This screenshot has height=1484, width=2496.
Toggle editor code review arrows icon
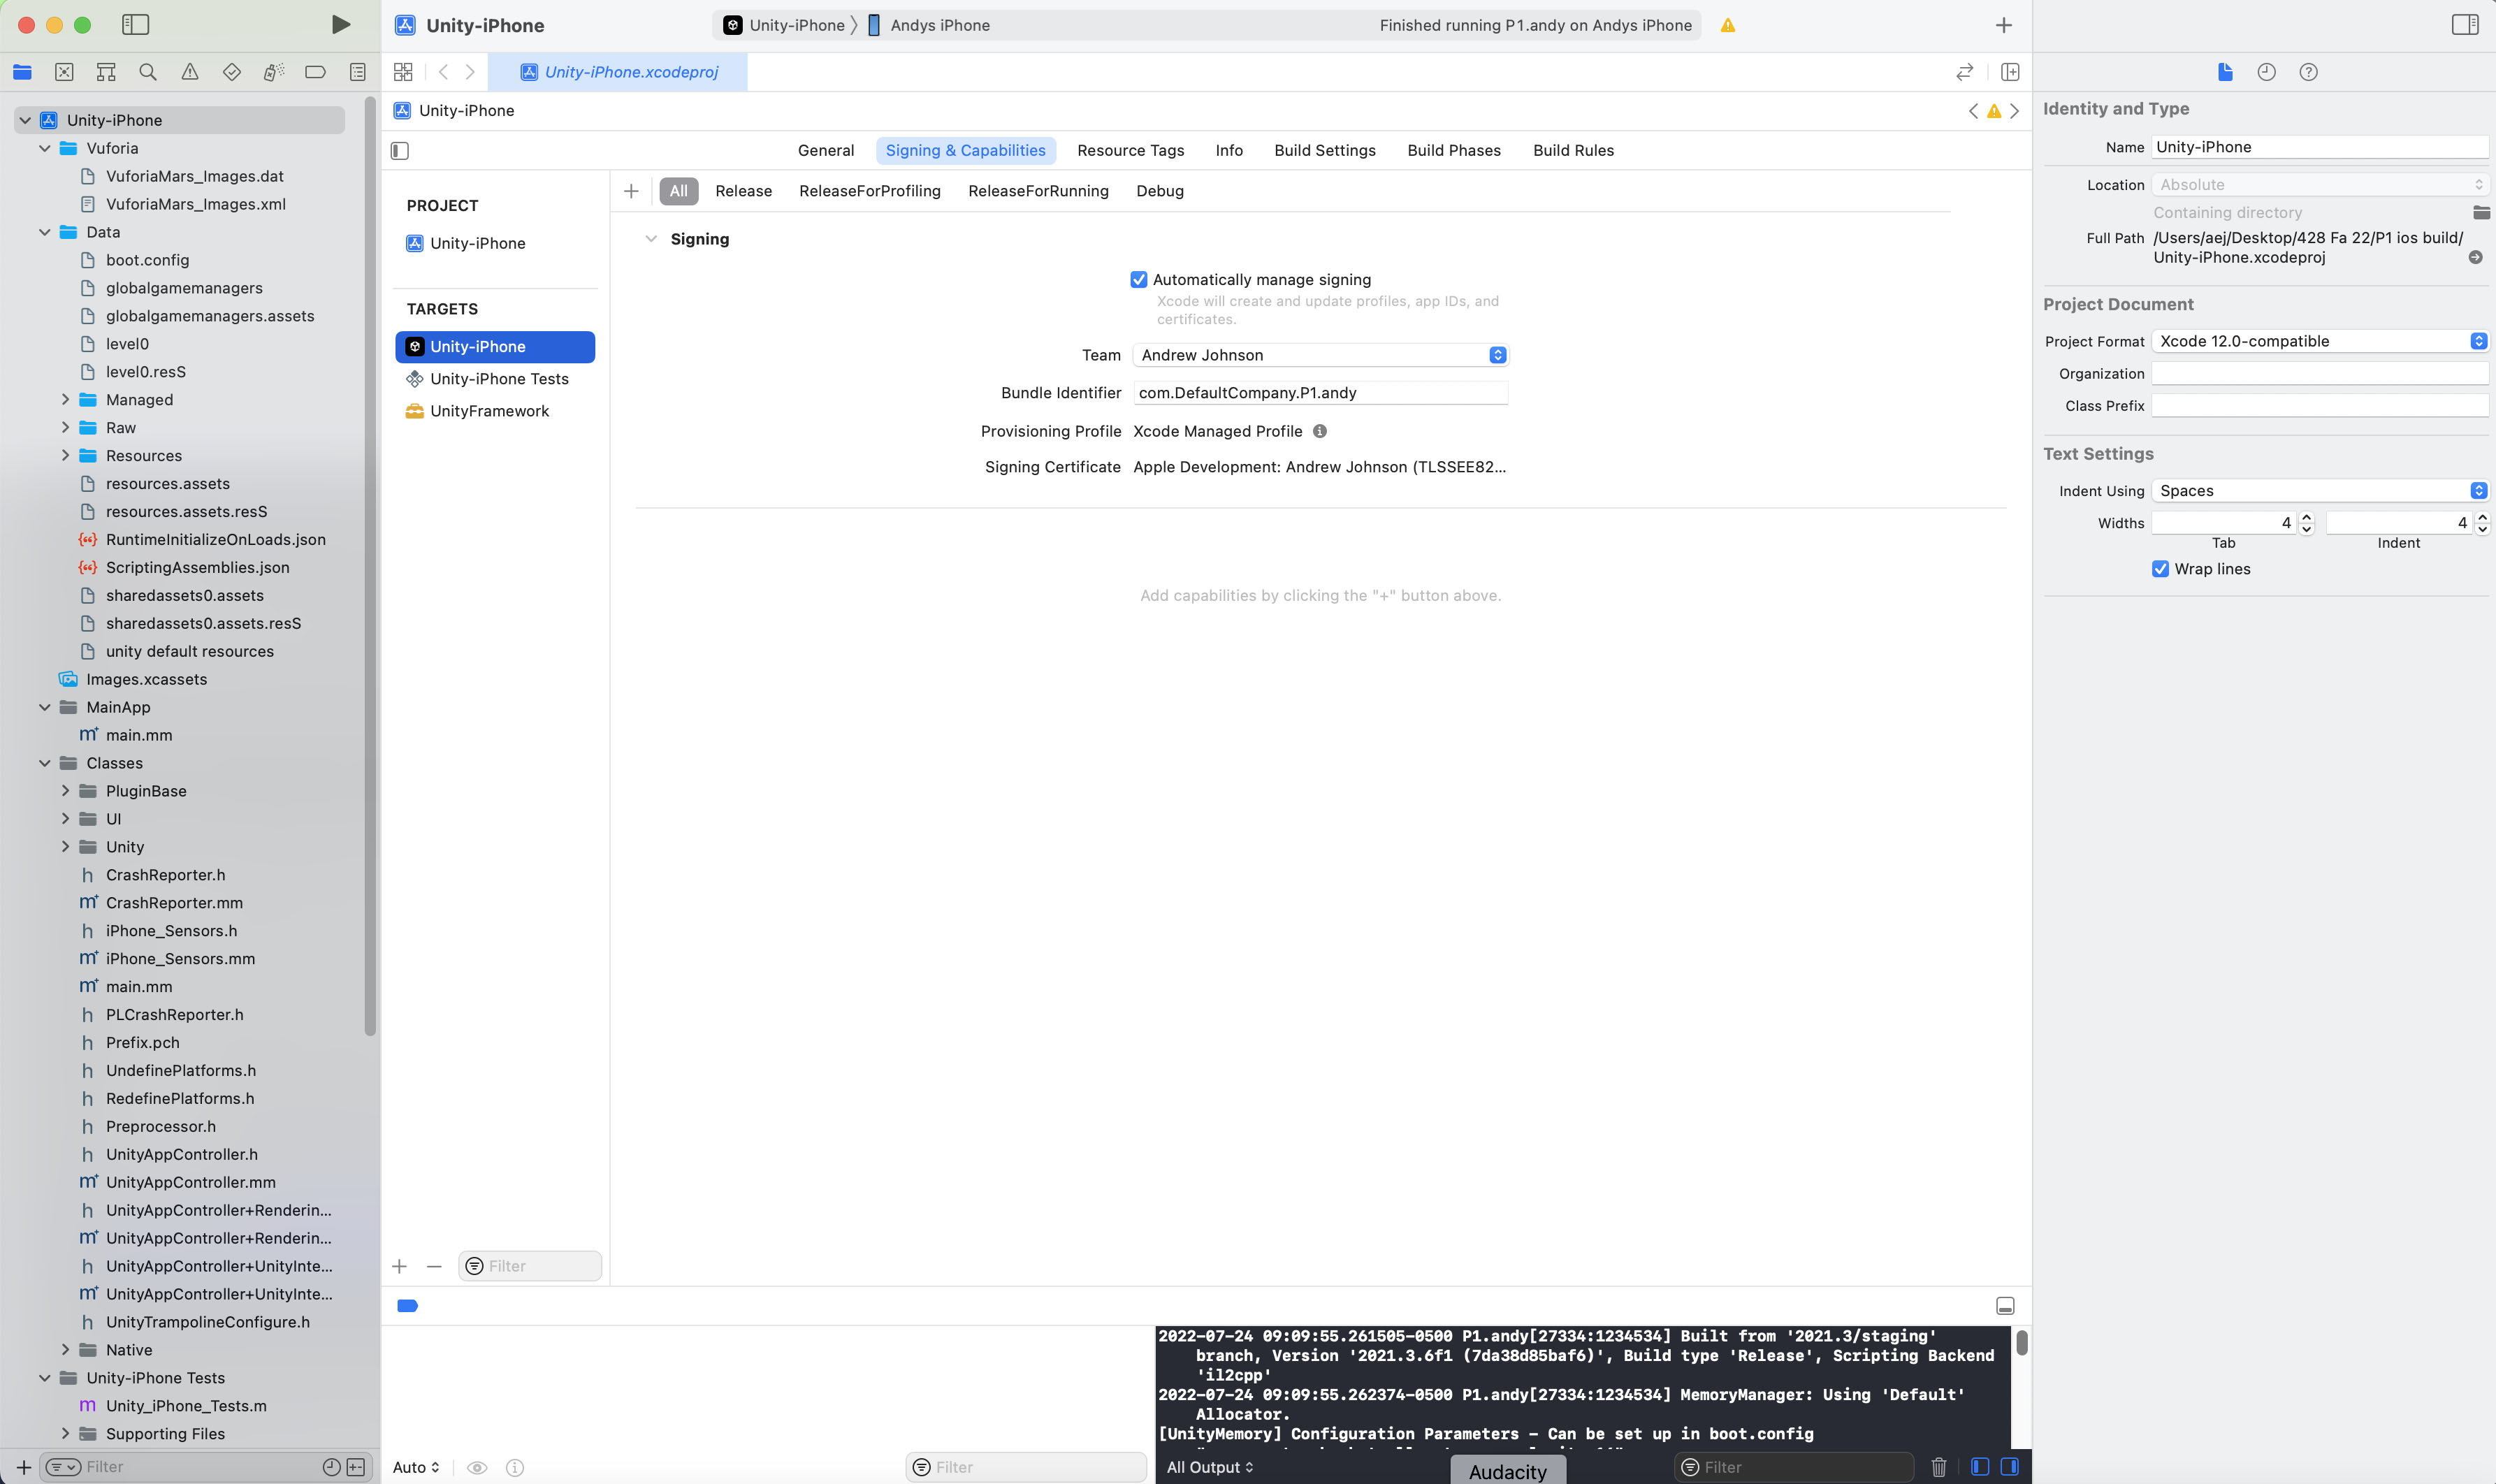click(x=1965, y=72)
